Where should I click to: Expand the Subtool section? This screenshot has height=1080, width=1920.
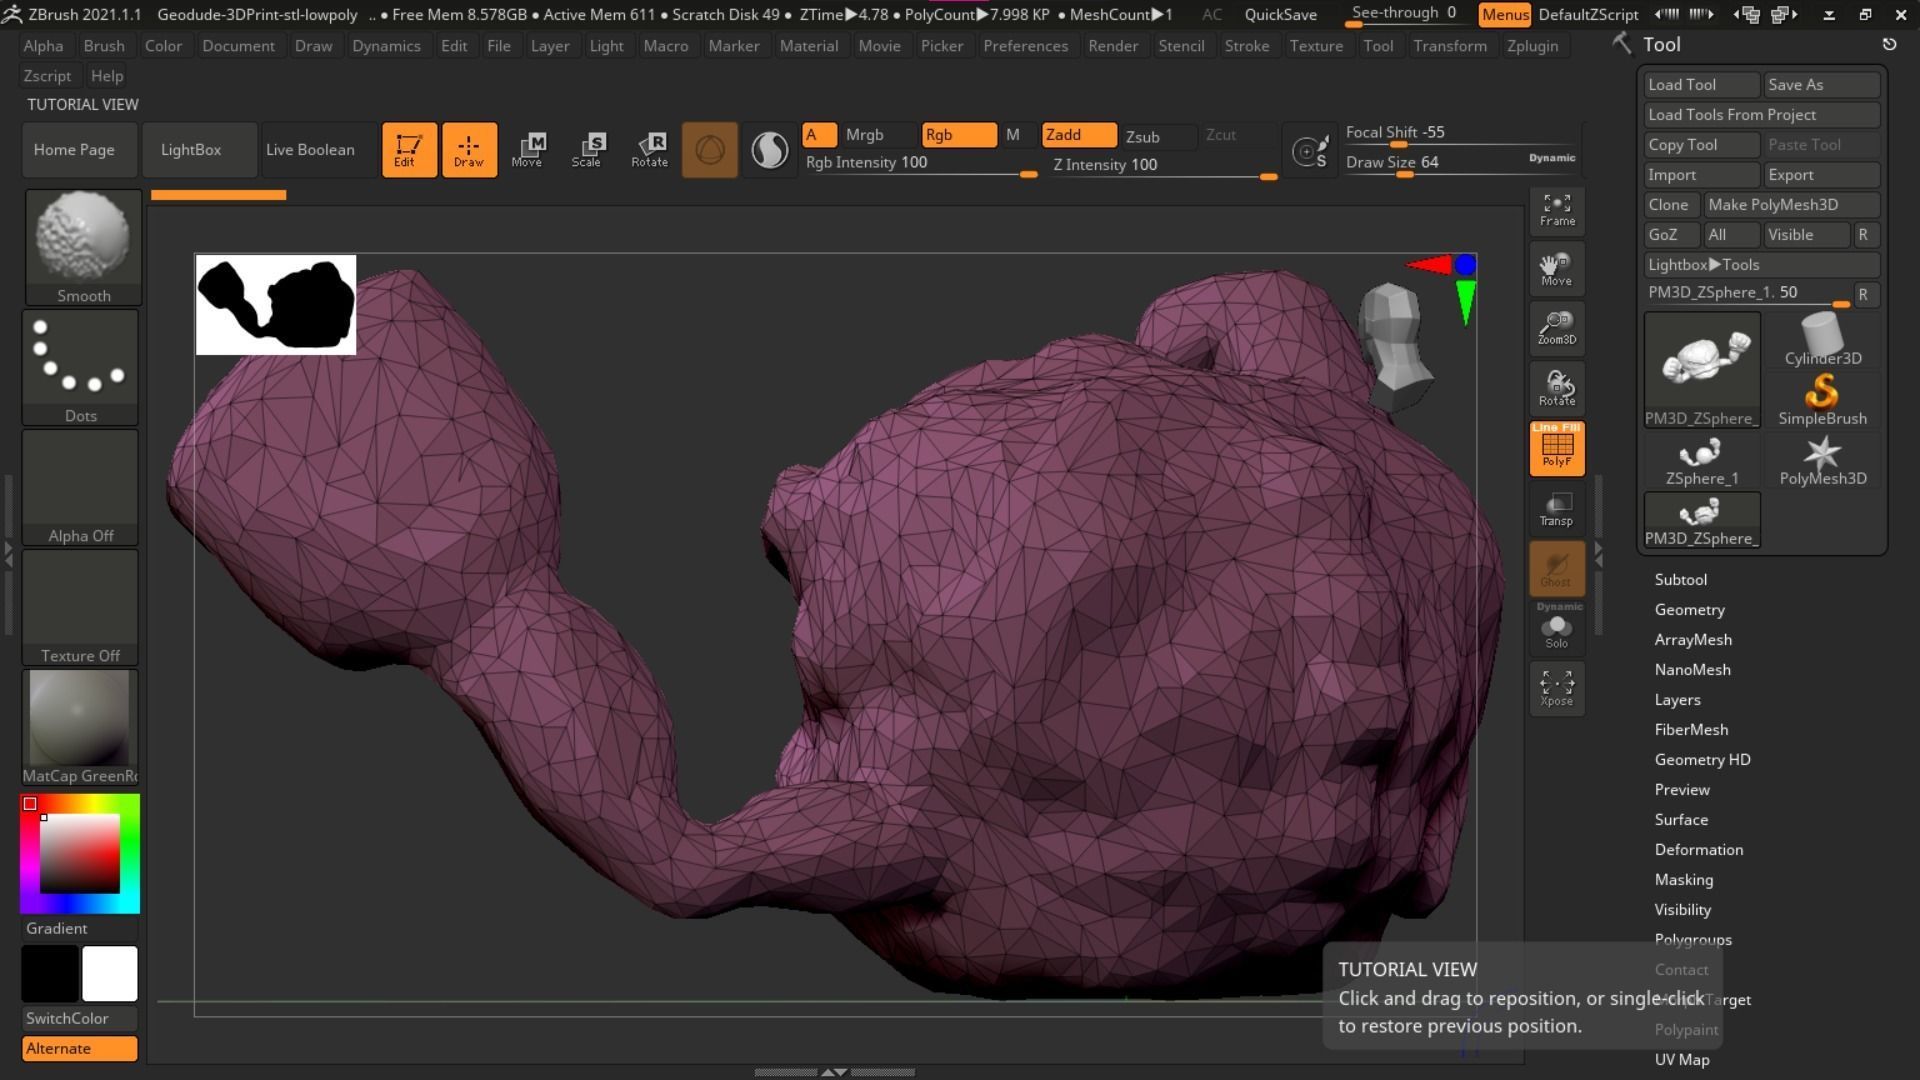tap(1680, 579)
